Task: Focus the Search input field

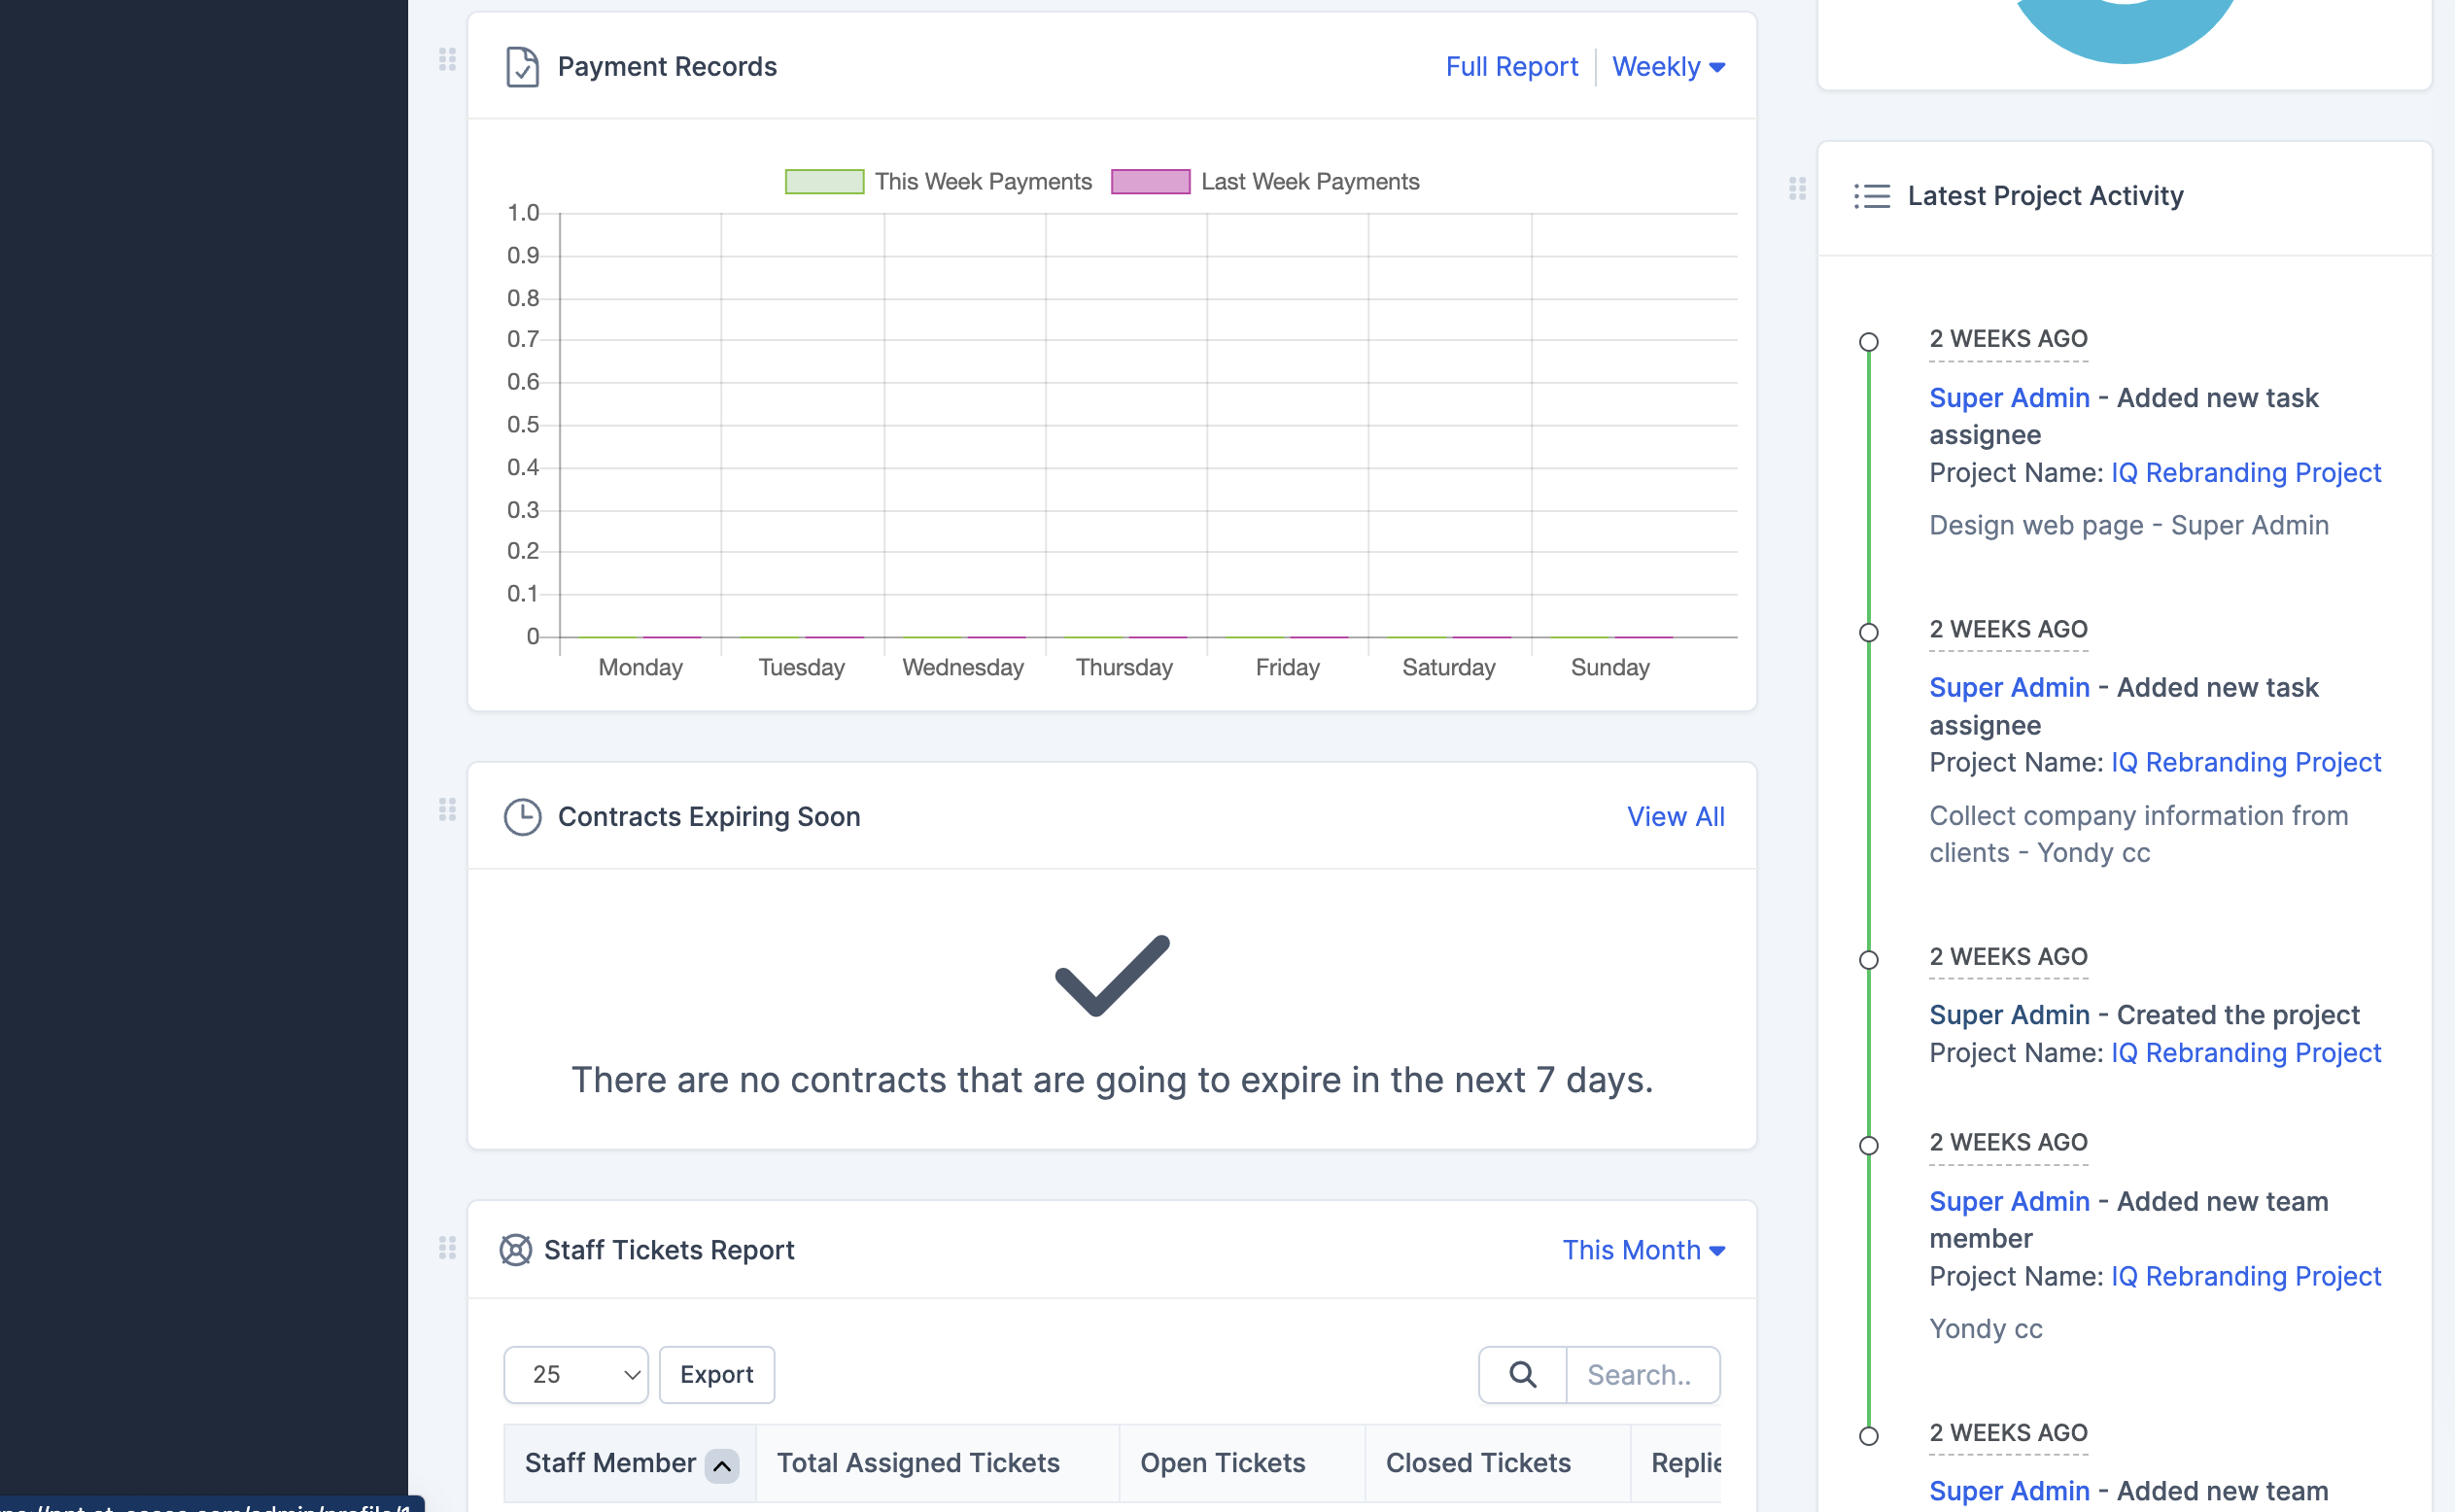Action: (x=1642, y=1375)
